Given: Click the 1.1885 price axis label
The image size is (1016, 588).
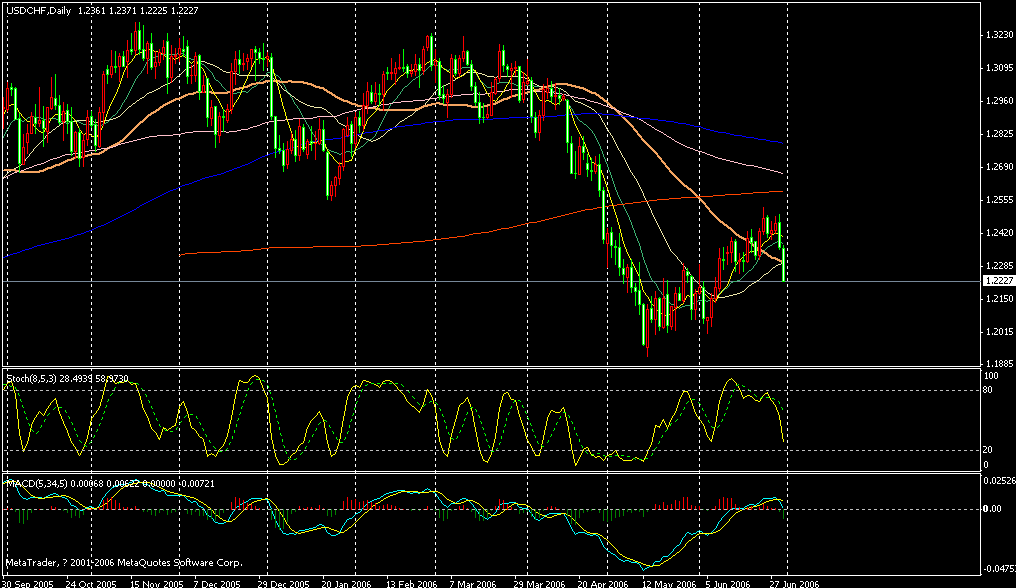Looking at the screenshot, I should point(999,364).
